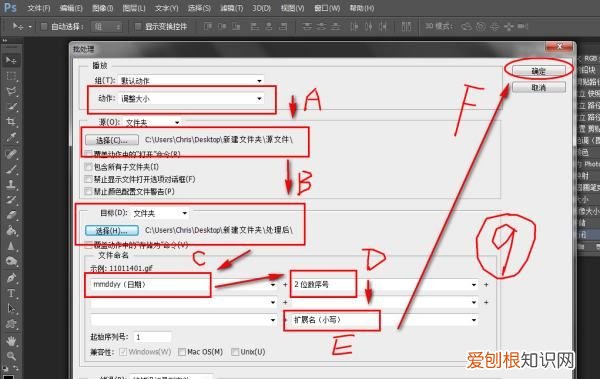
Task: Check the Unix(U) compatibility box
Action: pos(235,351)
